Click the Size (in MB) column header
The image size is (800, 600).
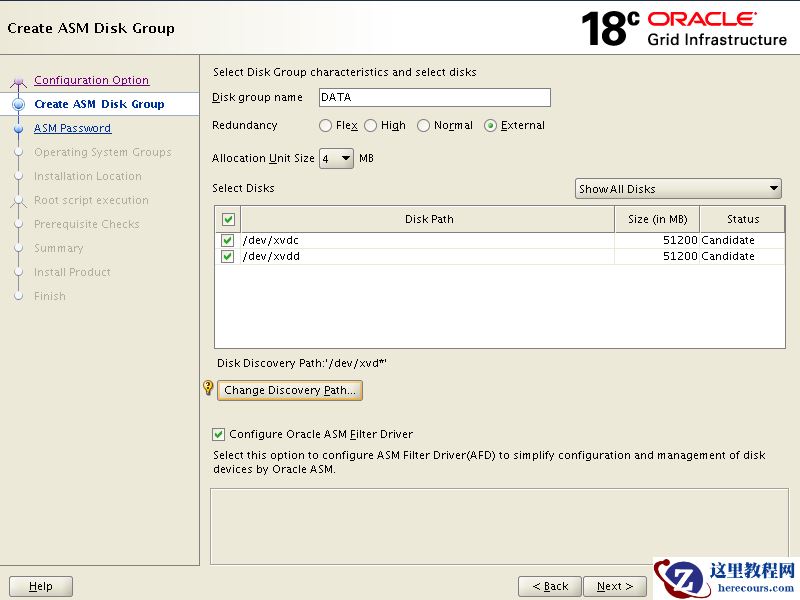point(657,219)
